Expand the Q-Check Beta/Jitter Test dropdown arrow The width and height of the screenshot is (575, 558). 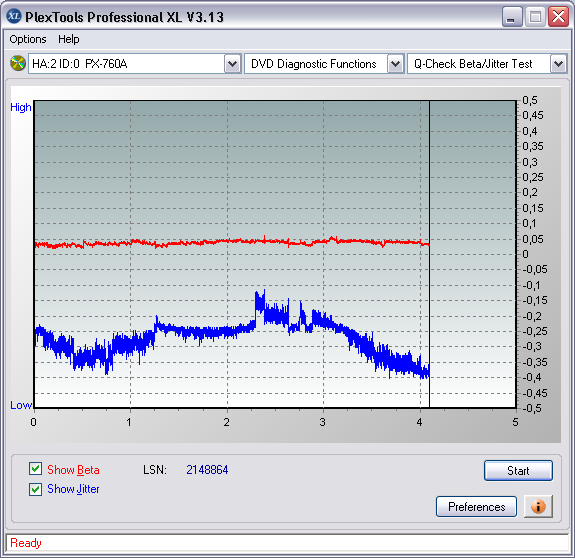tap(558, 64)
